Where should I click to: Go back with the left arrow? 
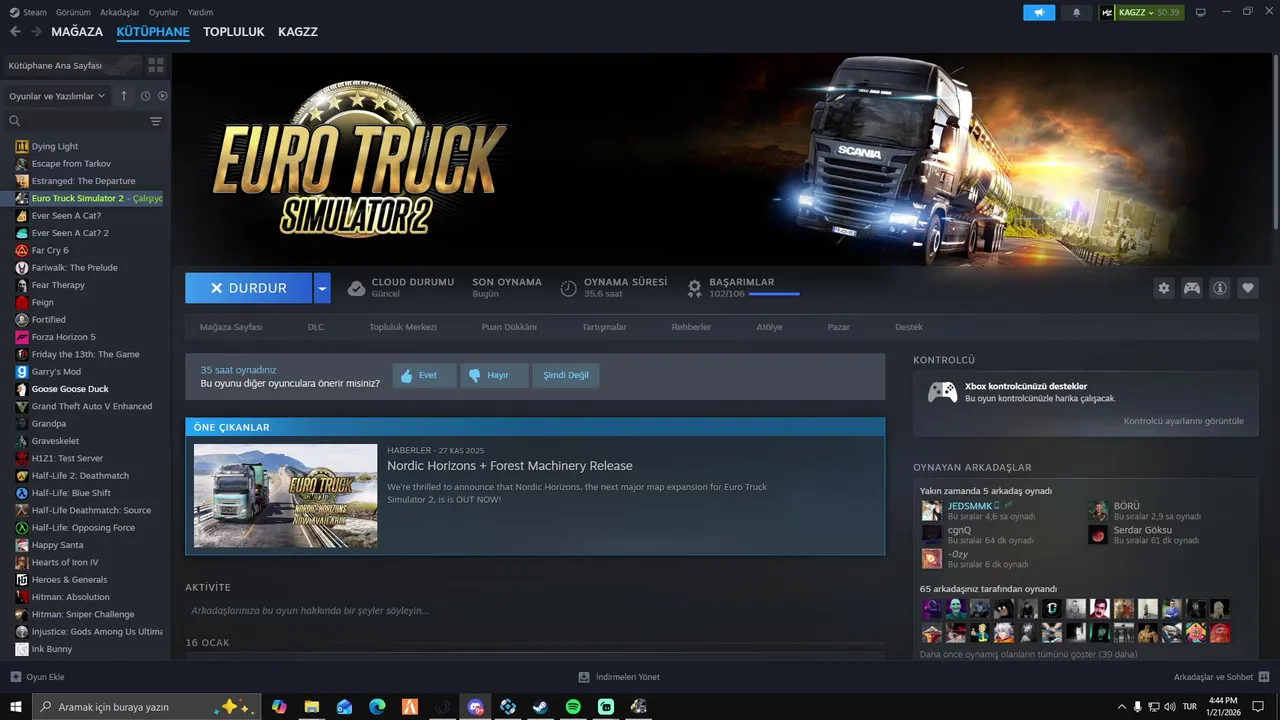click(x=15, y=32)
